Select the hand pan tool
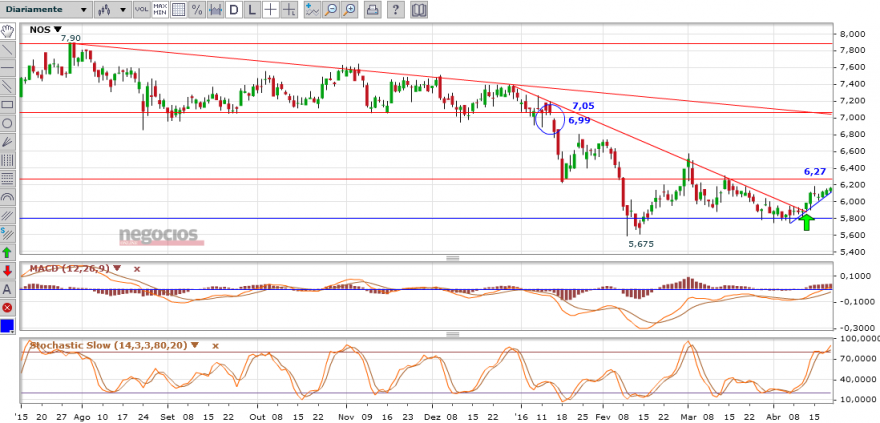 pos(7,31)
